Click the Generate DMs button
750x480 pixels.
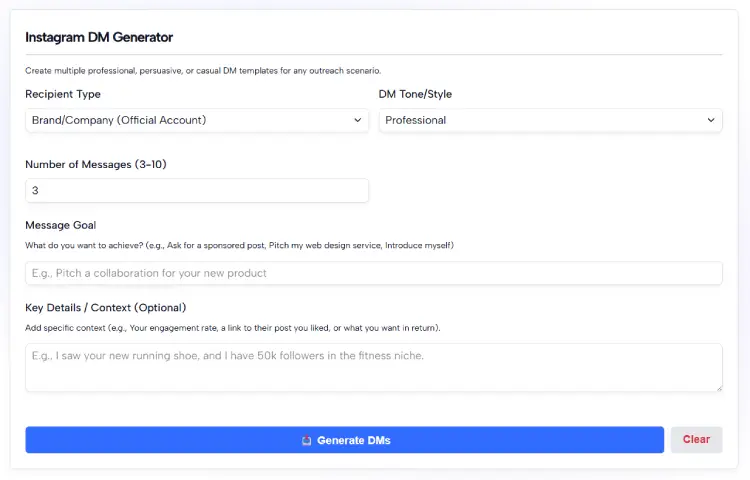coord(344,440)
